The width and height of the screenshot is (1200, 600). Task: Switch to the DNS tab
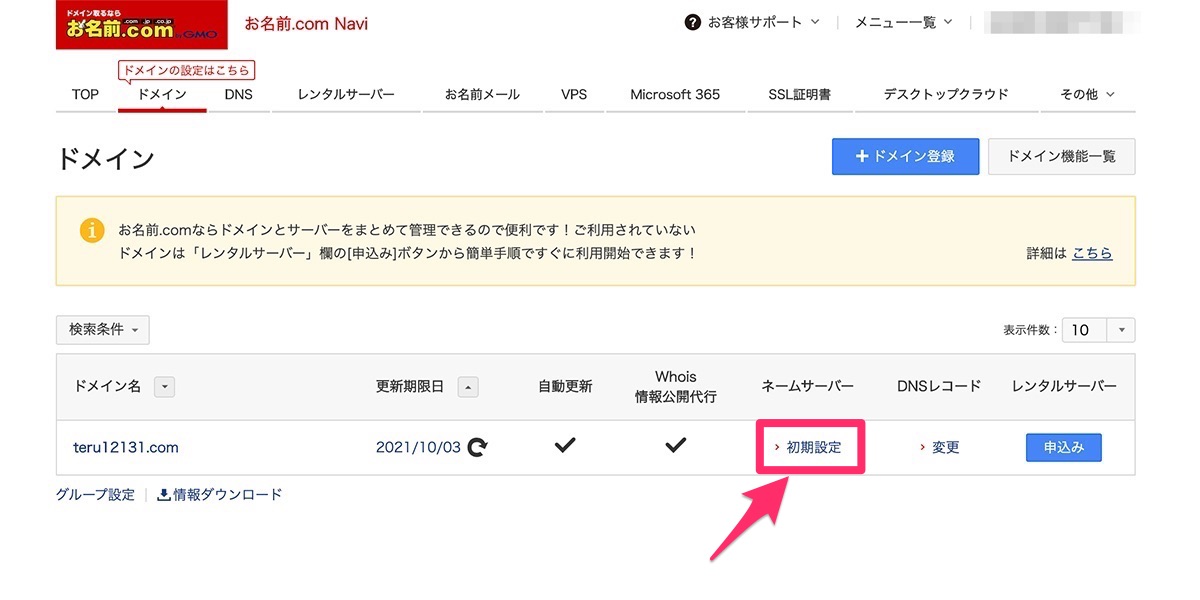239,95
